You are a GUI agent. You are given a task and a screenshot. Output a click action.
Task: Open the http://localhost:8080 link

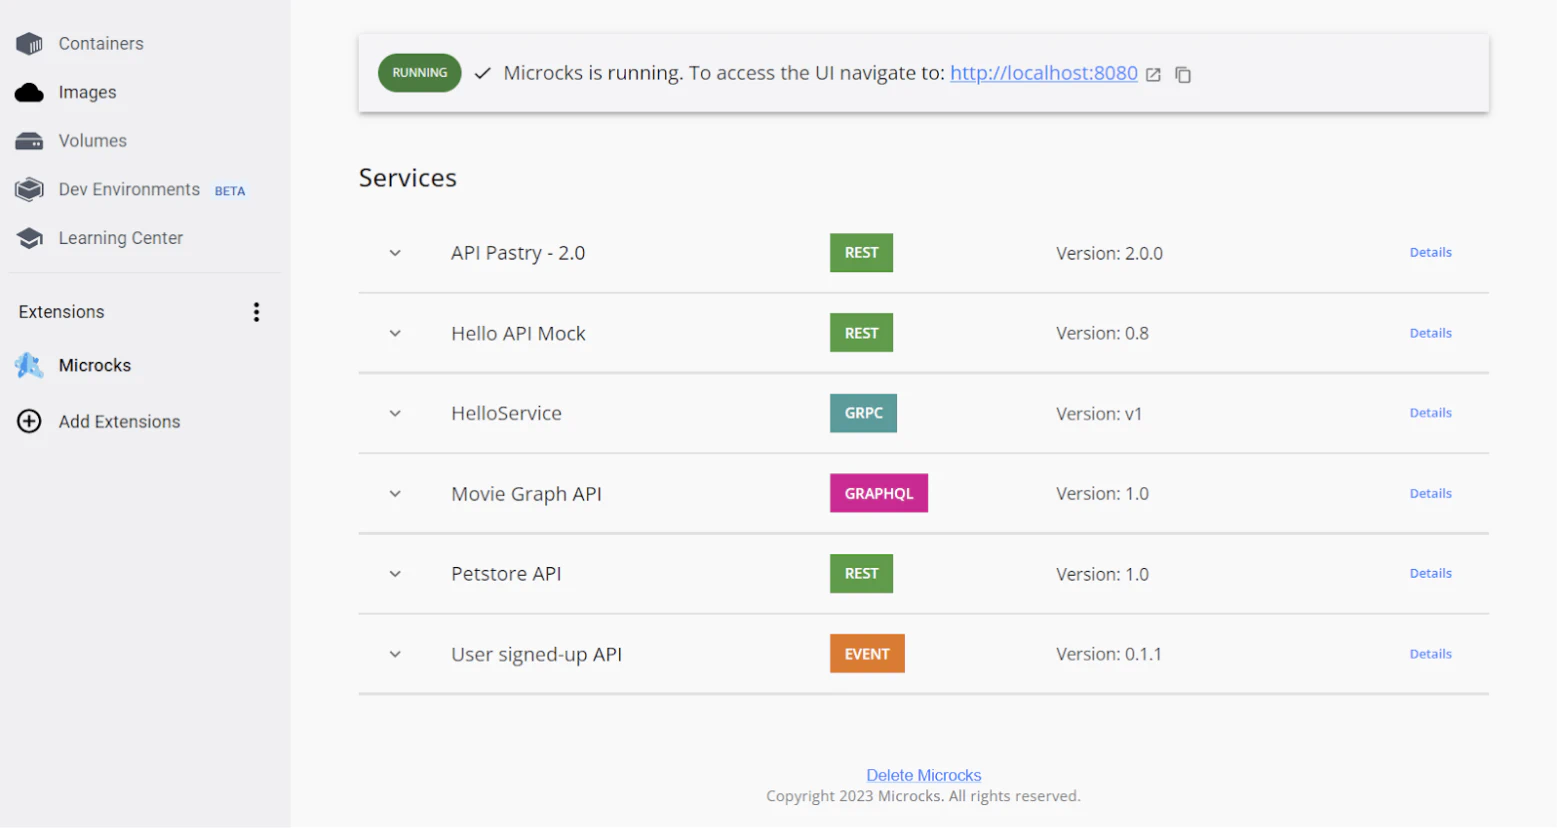pyautogui.click(x=1043, y=73)
